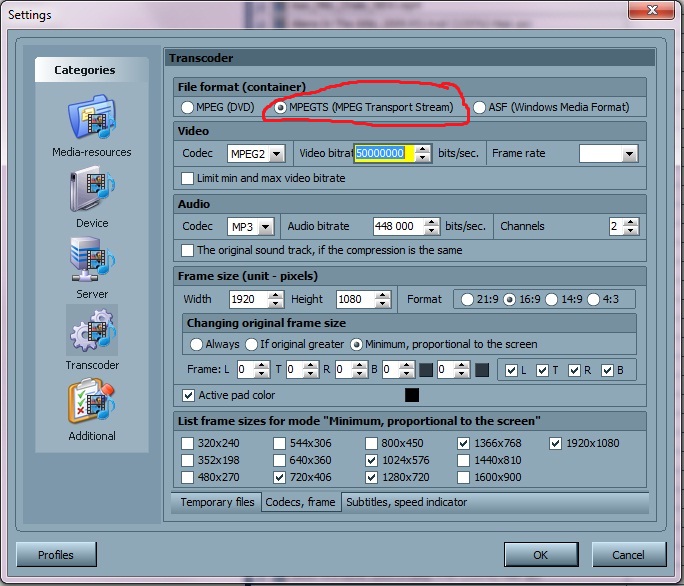Open the Additional settings category
The width and height of the screenshot is (684, 586).
92,404
